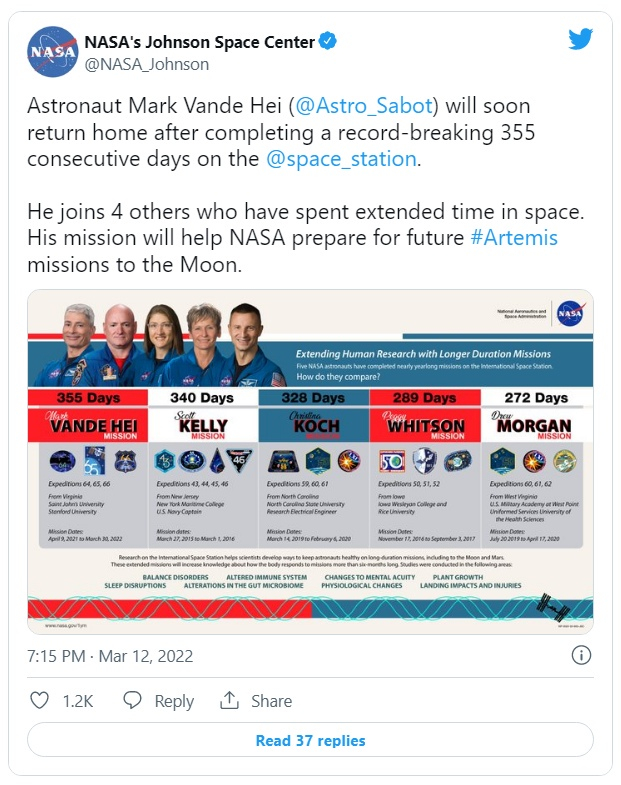The image size is (621, 785).
Task: Open the tweet info icon
Action: point(580,656)
